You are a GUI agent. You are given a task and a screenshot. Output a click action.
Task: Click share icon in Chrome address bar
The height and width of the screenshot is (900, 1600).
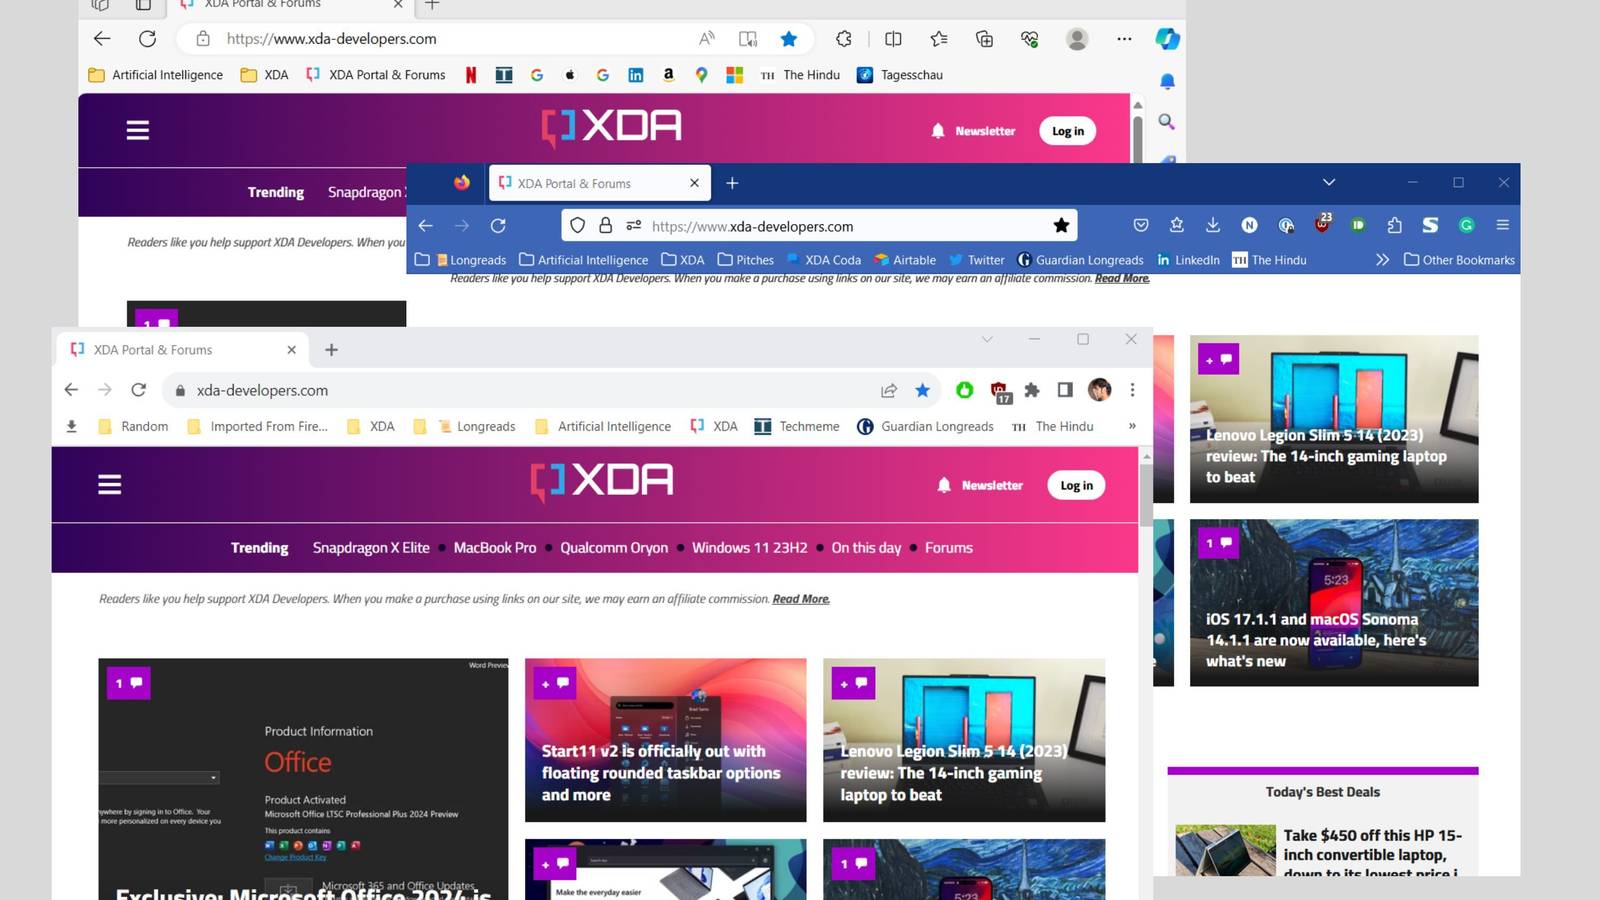tap(888, 390)
